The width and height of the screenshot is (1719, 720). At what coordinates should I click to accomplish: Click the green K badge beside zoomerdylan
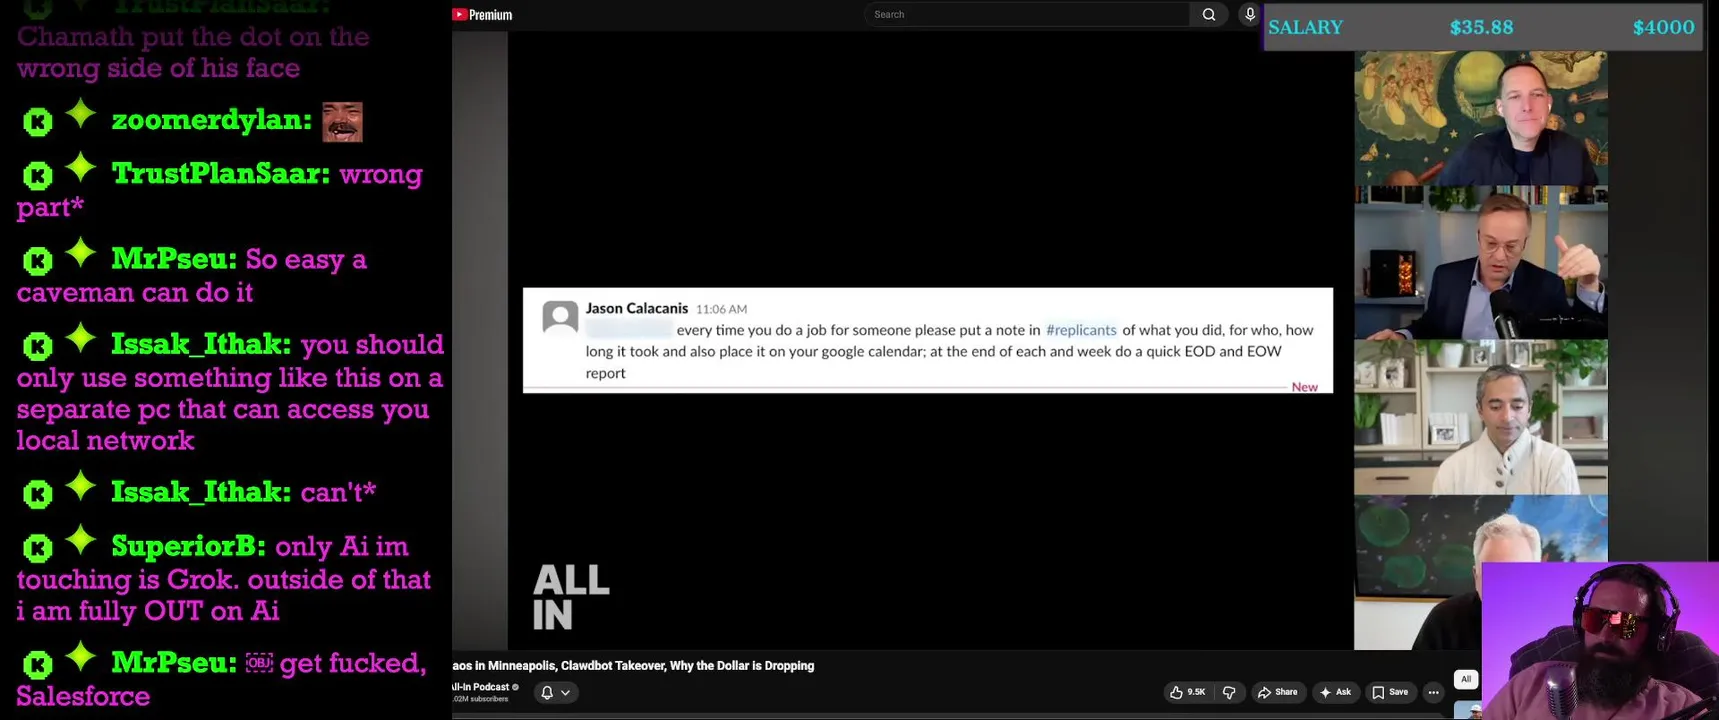click(37, 122)
